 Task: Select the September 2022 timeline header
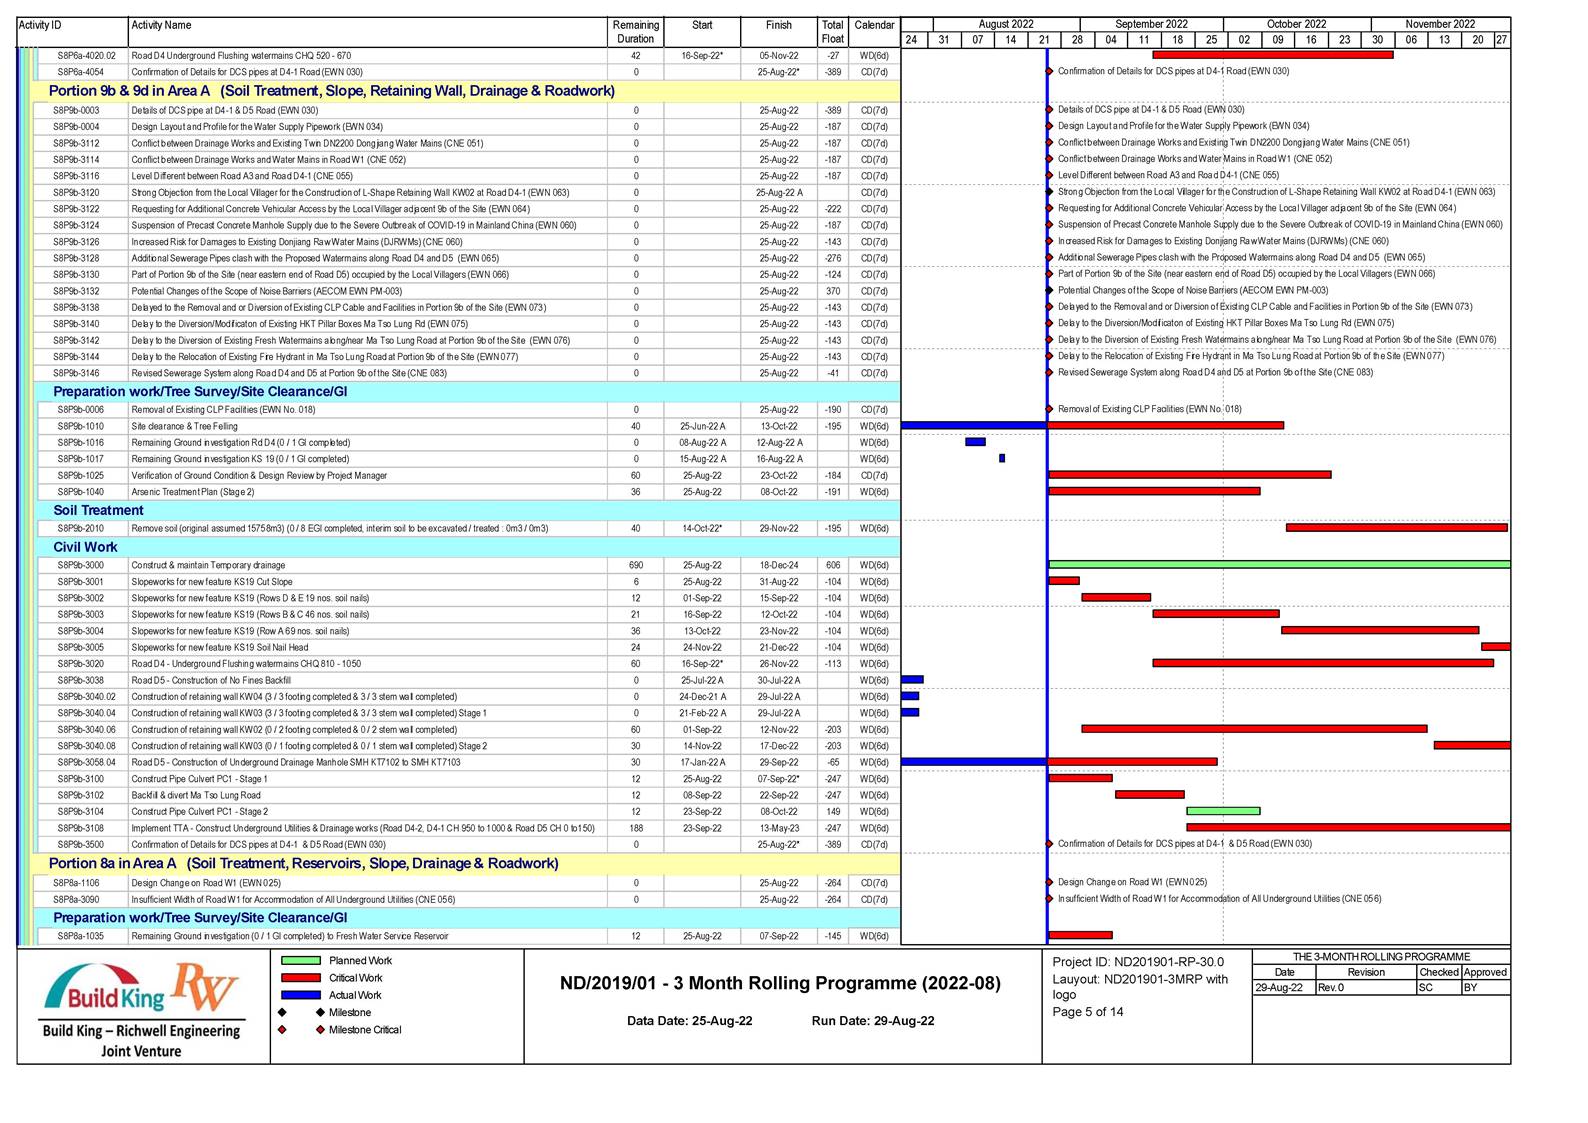click(x=1151, y=24)
